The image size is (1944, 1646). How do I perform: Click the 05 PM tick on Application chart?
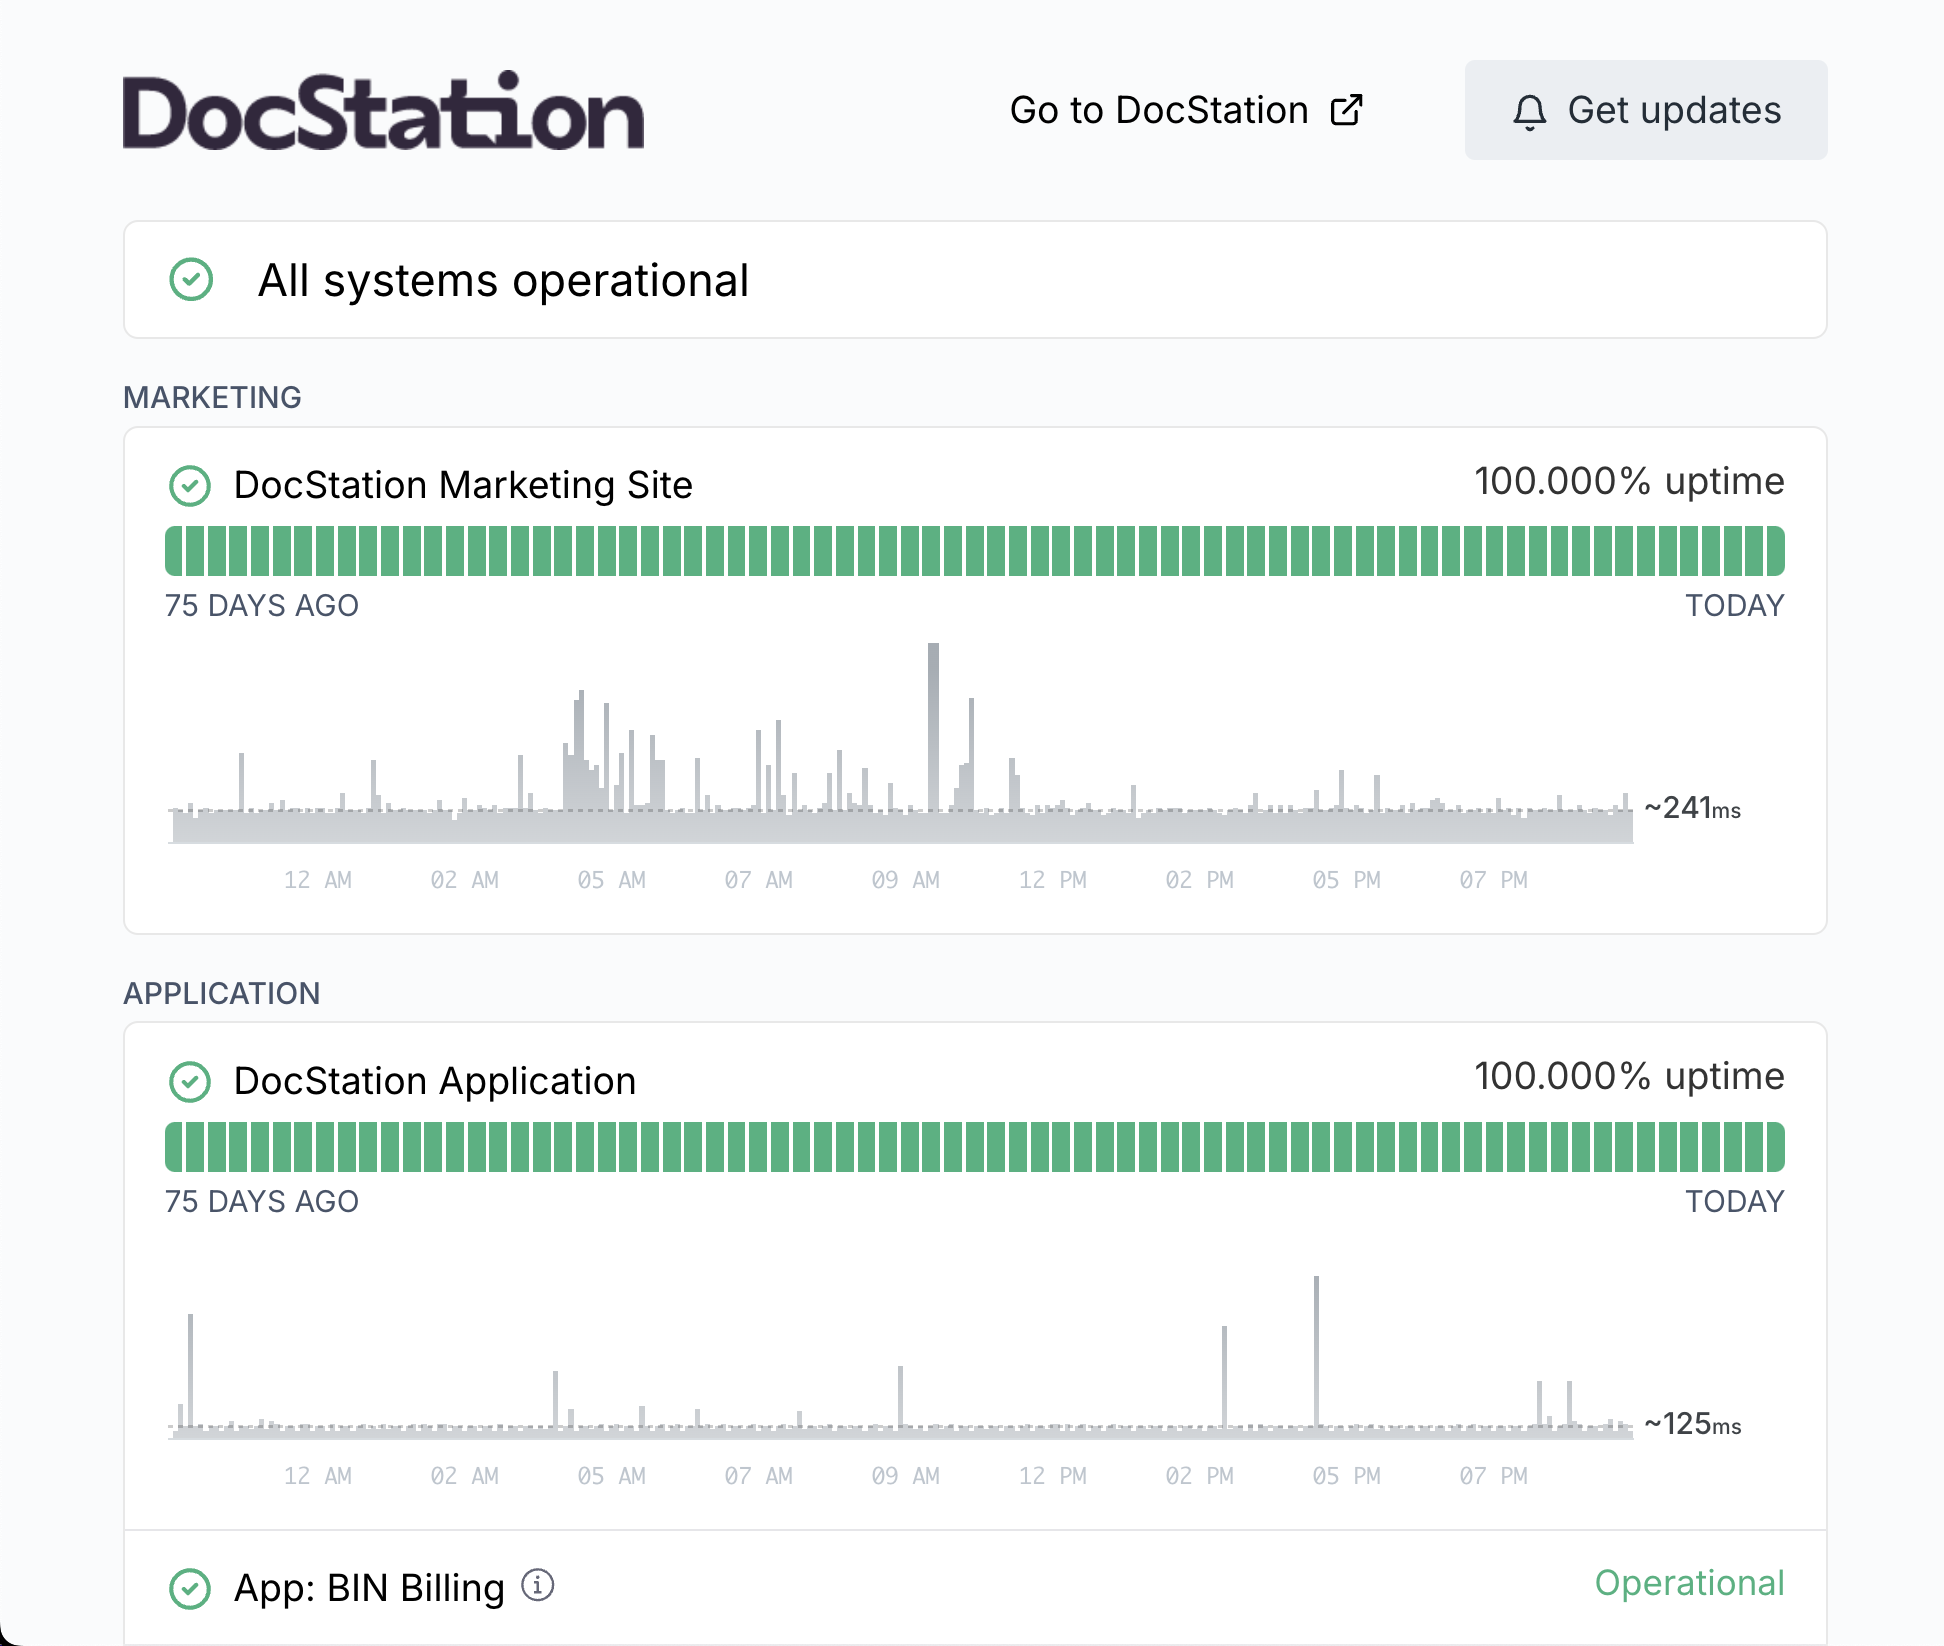coord(1346,1476)
